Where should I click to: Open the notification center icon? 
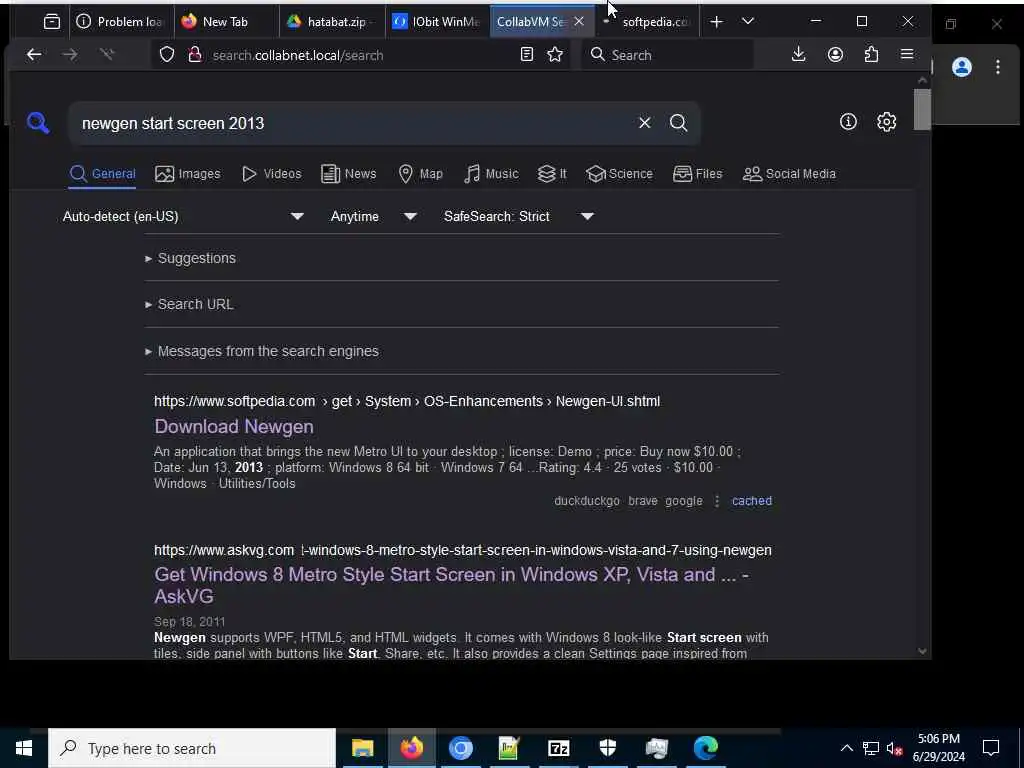991,748
